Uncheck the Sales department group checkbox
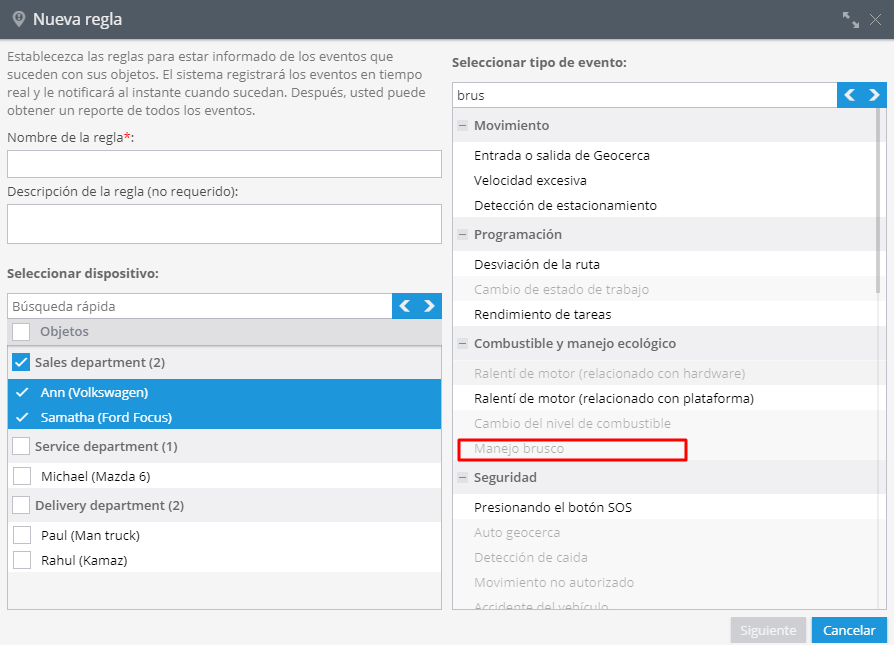 tap(21, 362)
